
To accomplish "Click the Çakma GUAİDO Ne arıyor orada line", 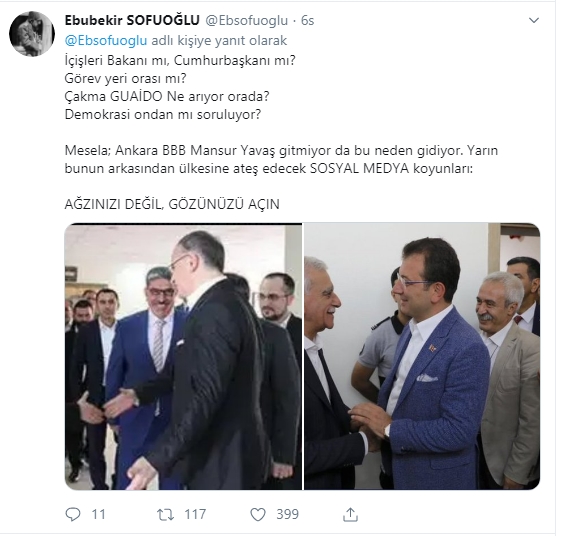I will (167, 96).
